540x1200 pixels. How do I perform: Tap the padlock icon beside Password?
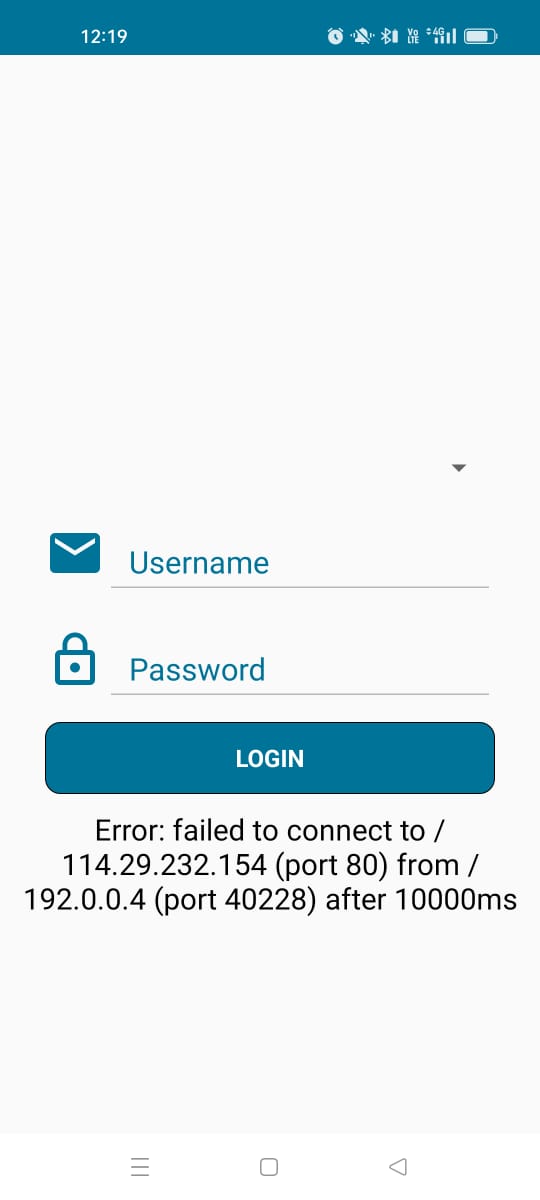75,659
